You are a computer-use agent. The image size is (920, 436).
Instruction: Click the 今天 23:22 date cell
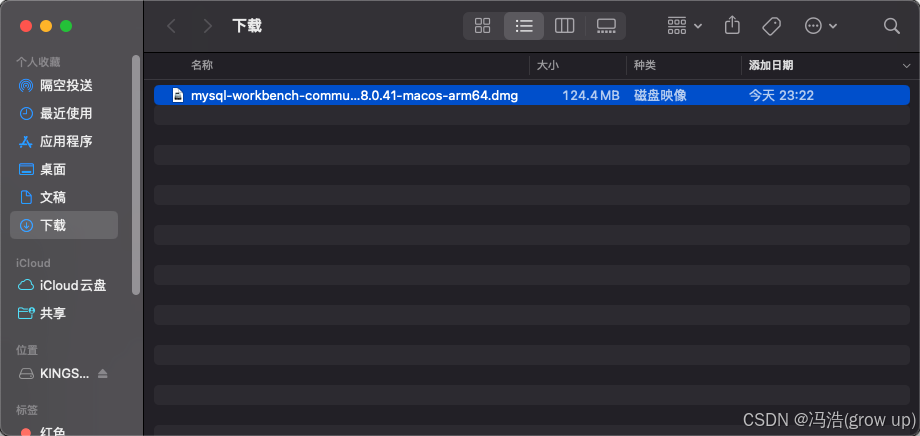point(781,95)
